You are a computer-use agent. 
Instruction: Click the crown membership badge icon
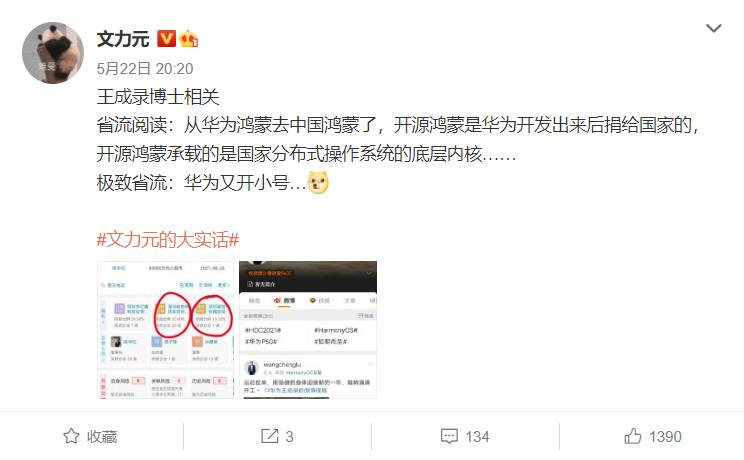188,39
